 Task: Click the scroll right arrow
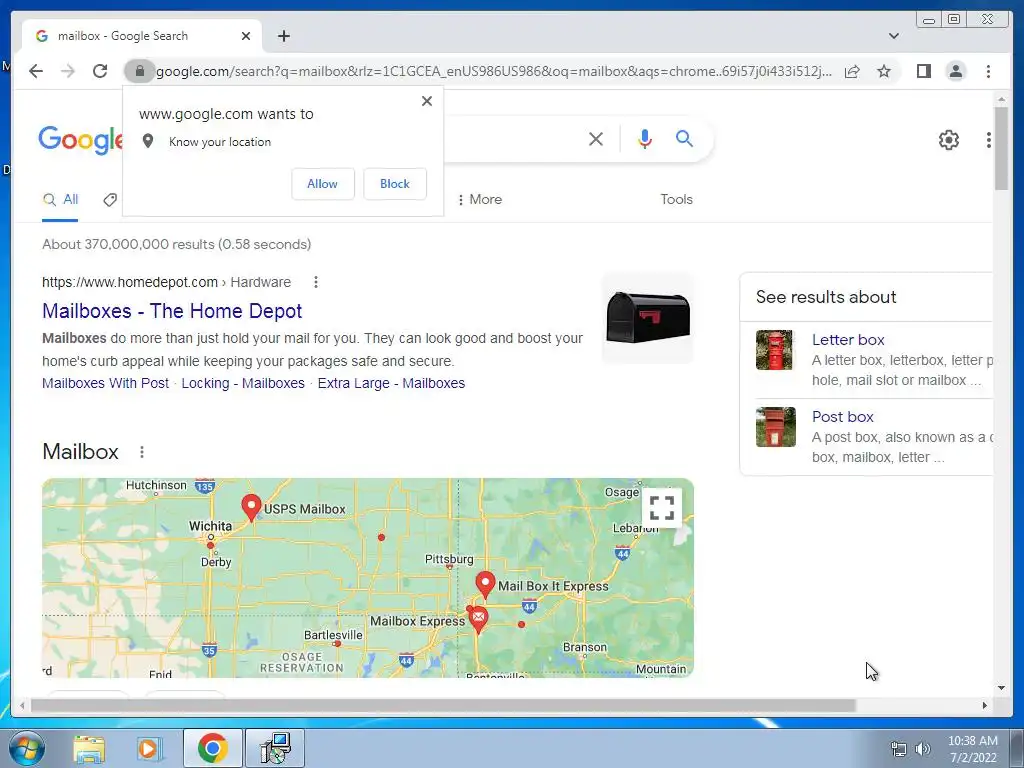985,705
